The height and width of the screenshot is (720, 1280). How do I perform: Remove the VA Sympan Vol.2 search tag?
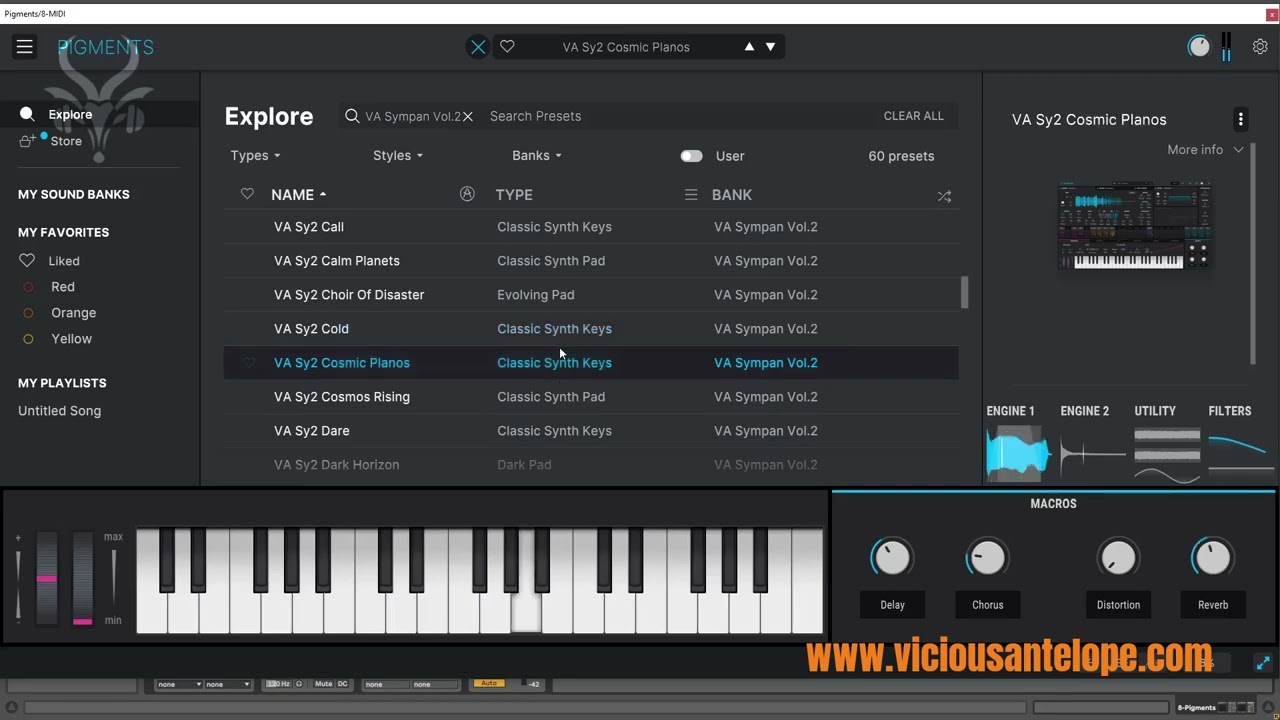point(467,117)
